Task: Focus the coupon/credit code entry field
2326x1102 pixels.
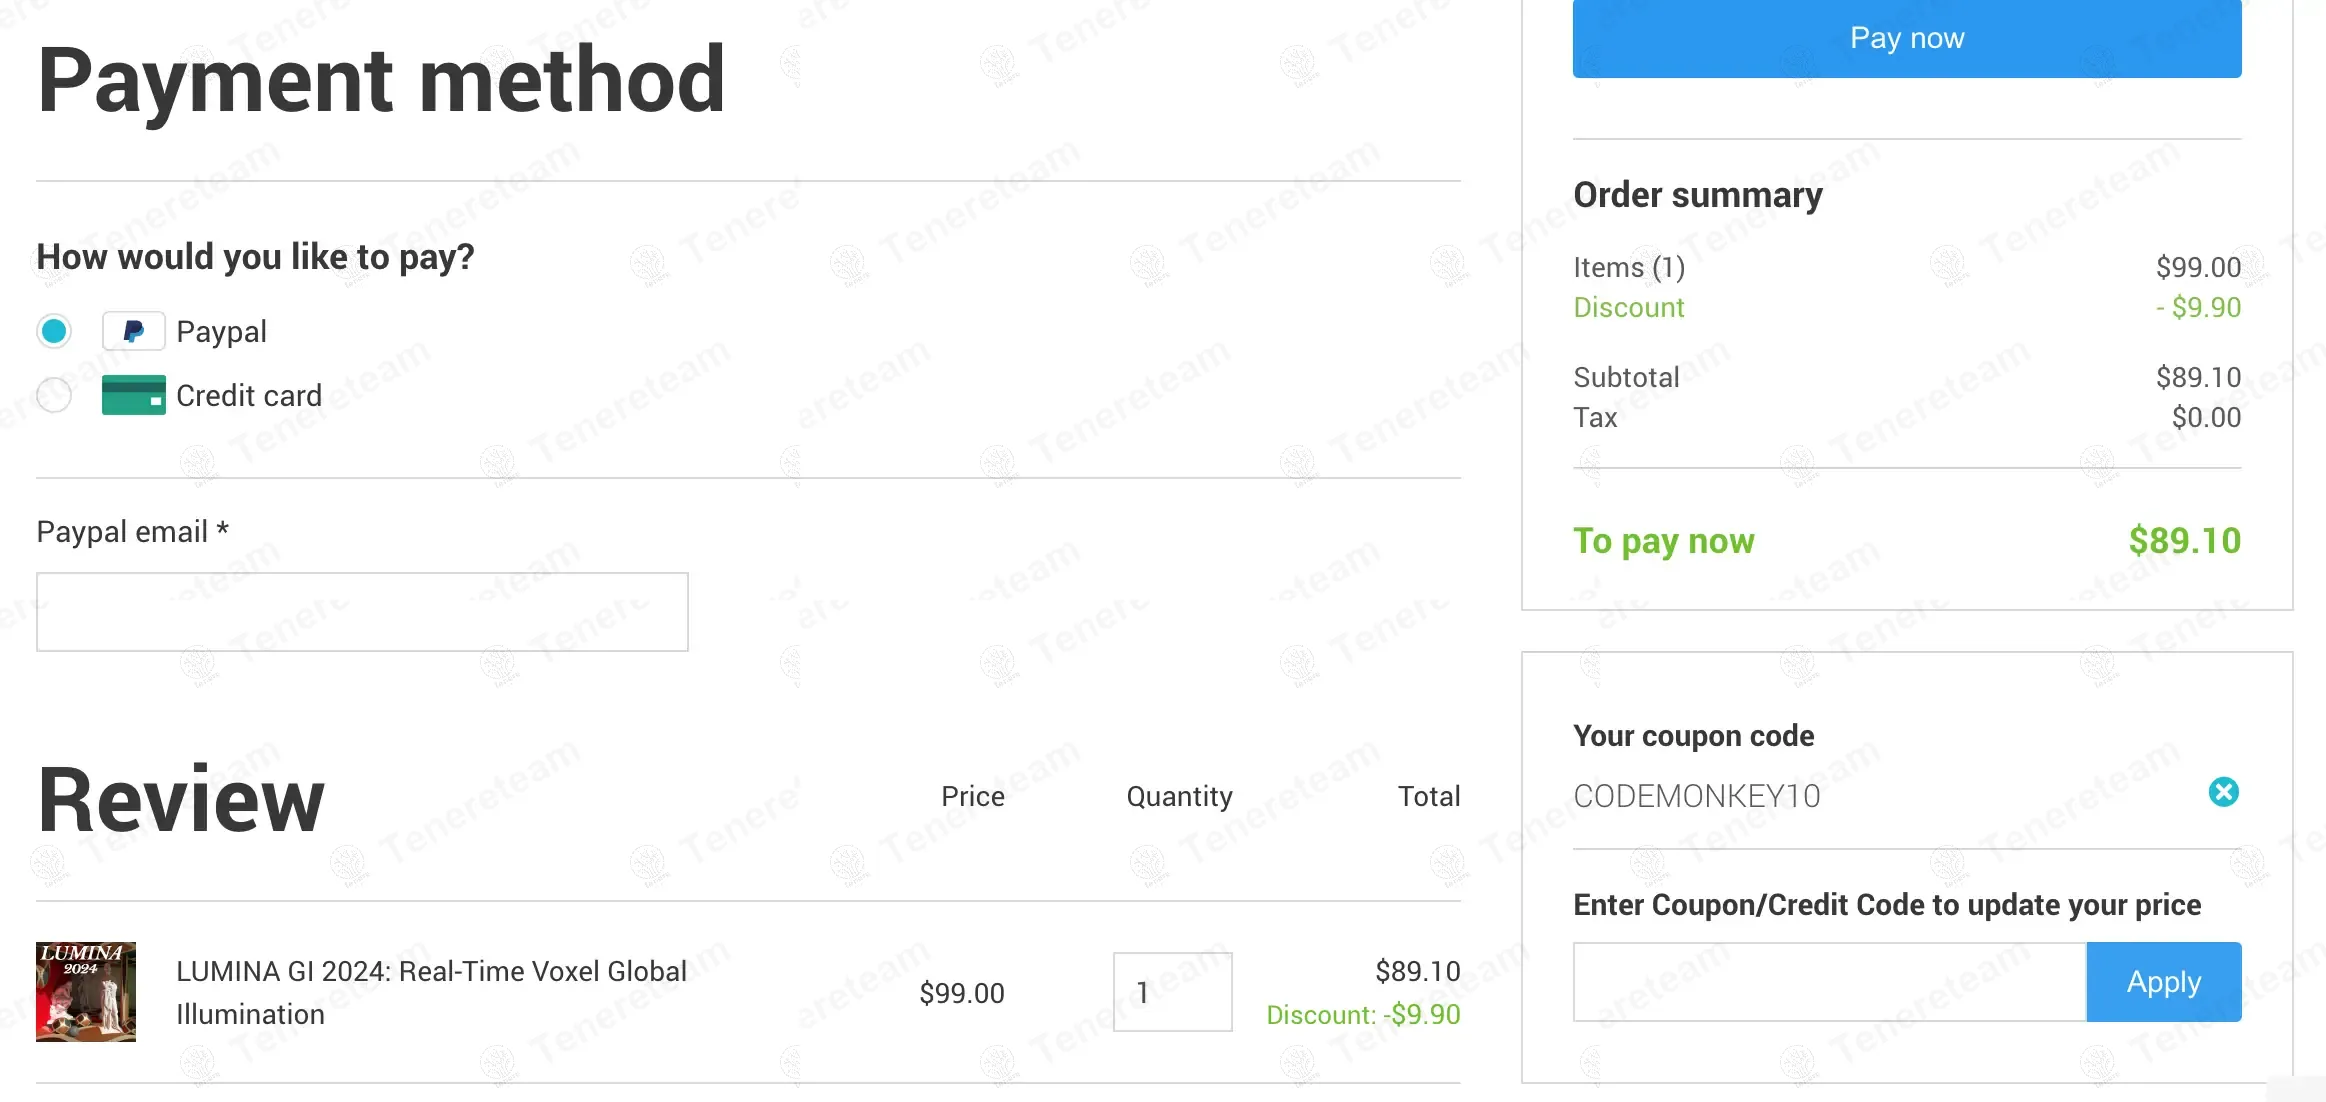Action: click(1829, 981)
